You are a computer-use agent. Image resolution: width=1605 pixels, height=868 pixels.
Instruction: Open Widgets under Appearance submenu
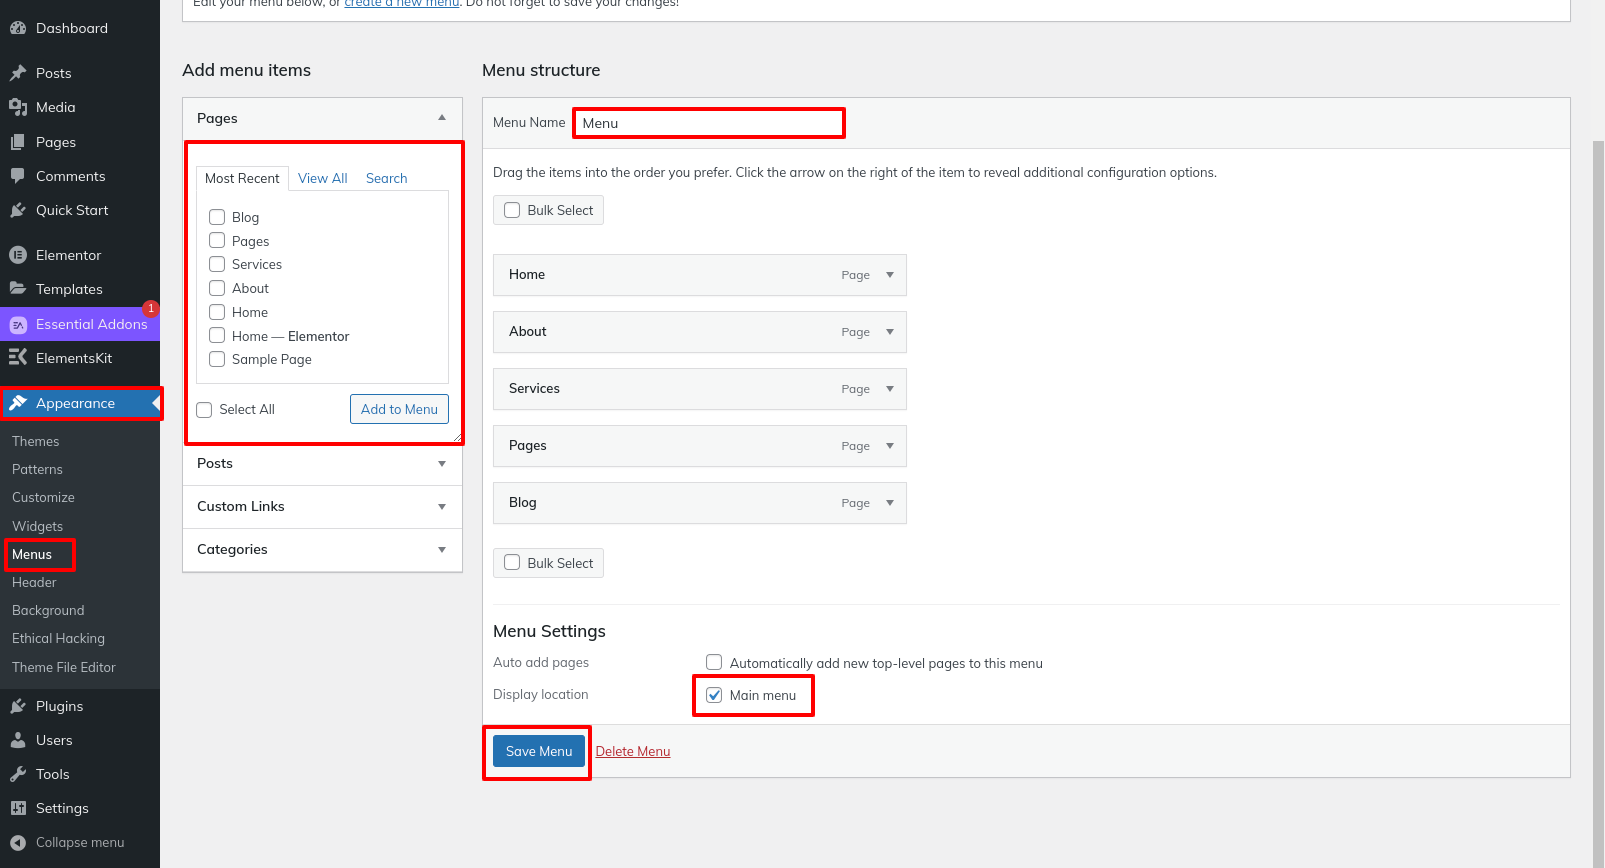tap(38, 526)
